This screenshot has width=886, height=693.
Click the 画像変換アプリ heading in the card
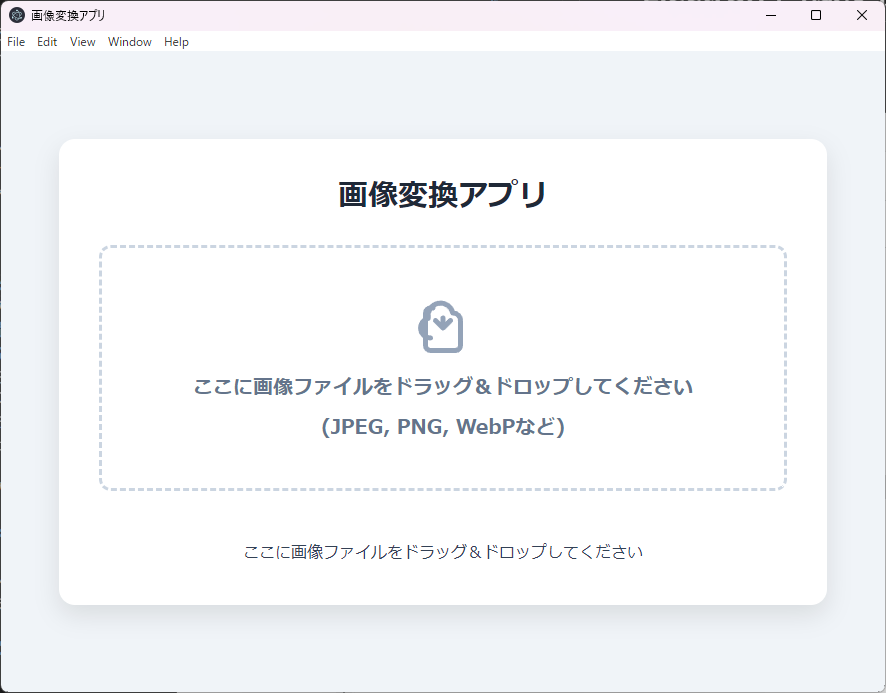click(x=443, y=194)
